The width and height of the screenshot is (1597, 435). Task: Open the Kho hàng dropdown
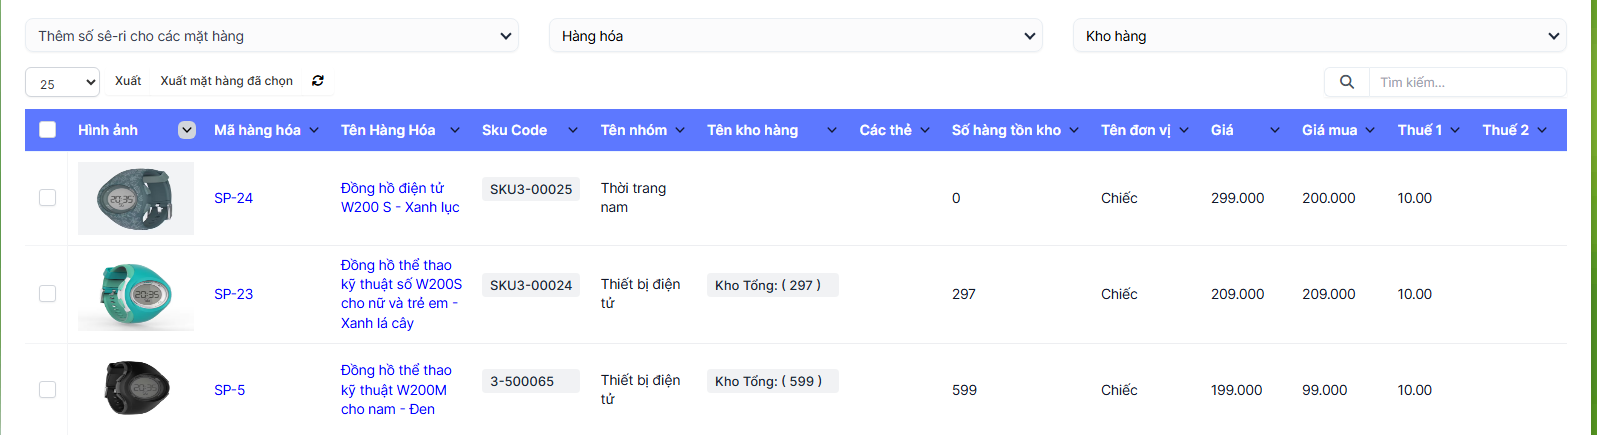click(1319, 36)
